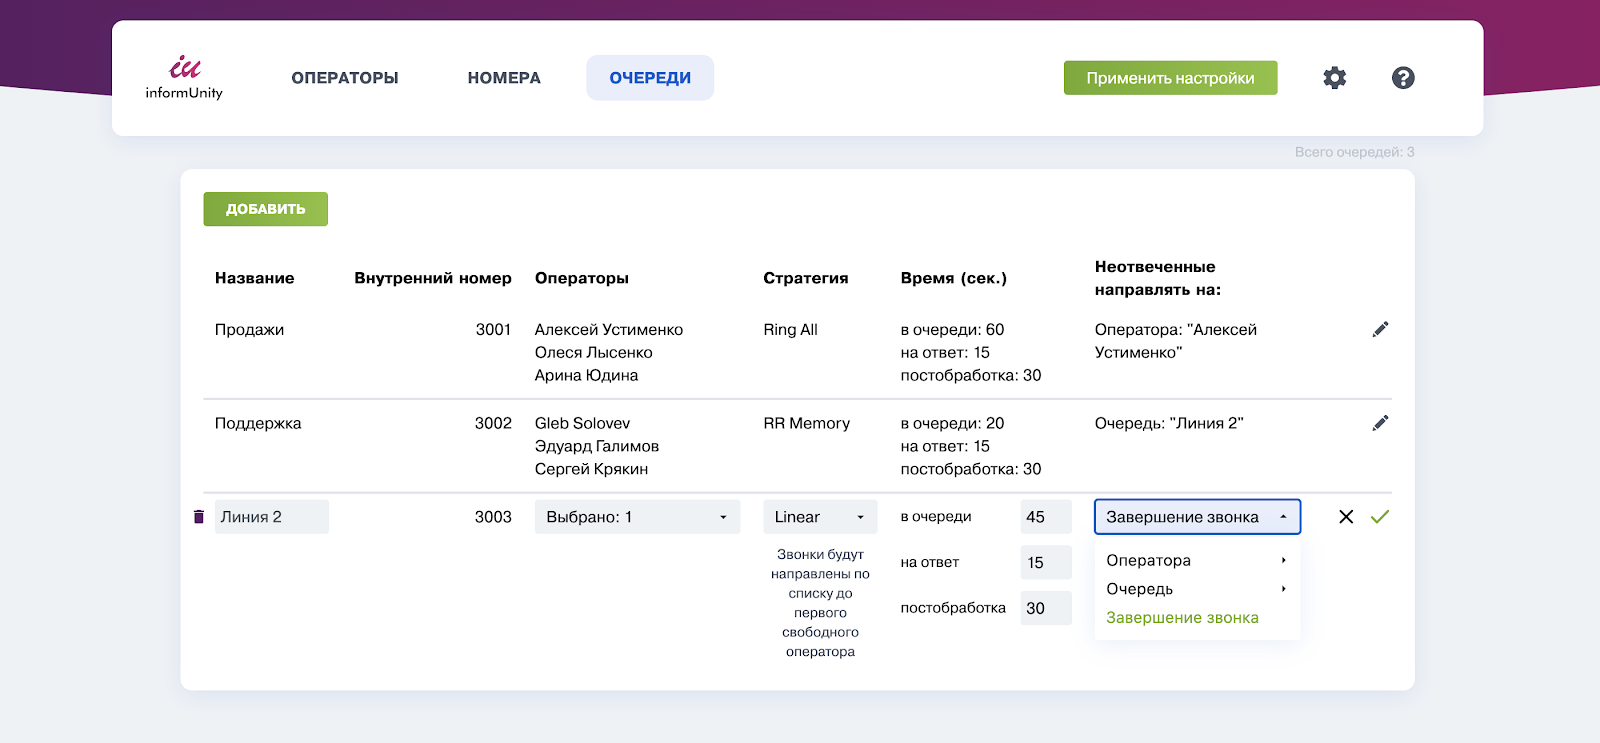The height and width of the screenshot is (743, 1600).
Task: Switch to the НОМЕРА tab
Action: tap(504, 78)
